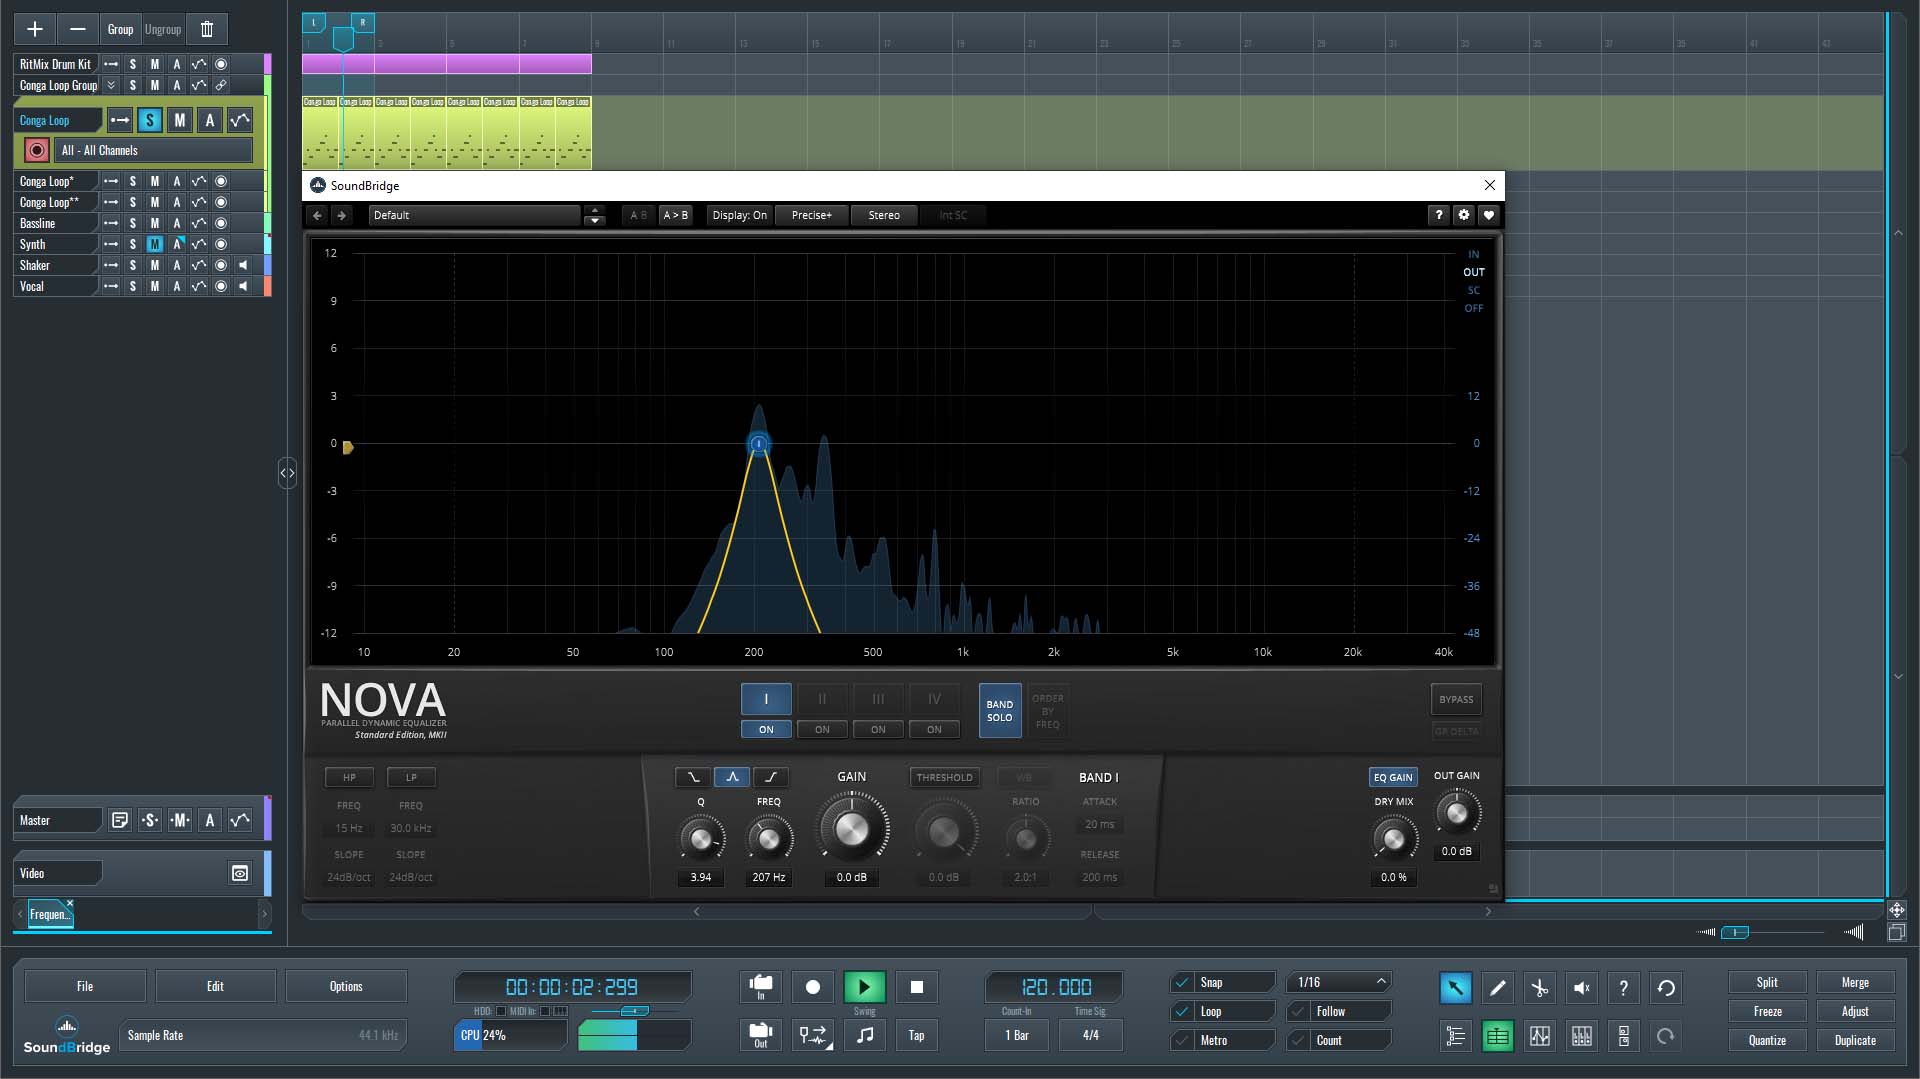Toggle BAND SOLO in NOVA
Viewport: 1920px width, 1079px height.
[x=1000, y=711]
